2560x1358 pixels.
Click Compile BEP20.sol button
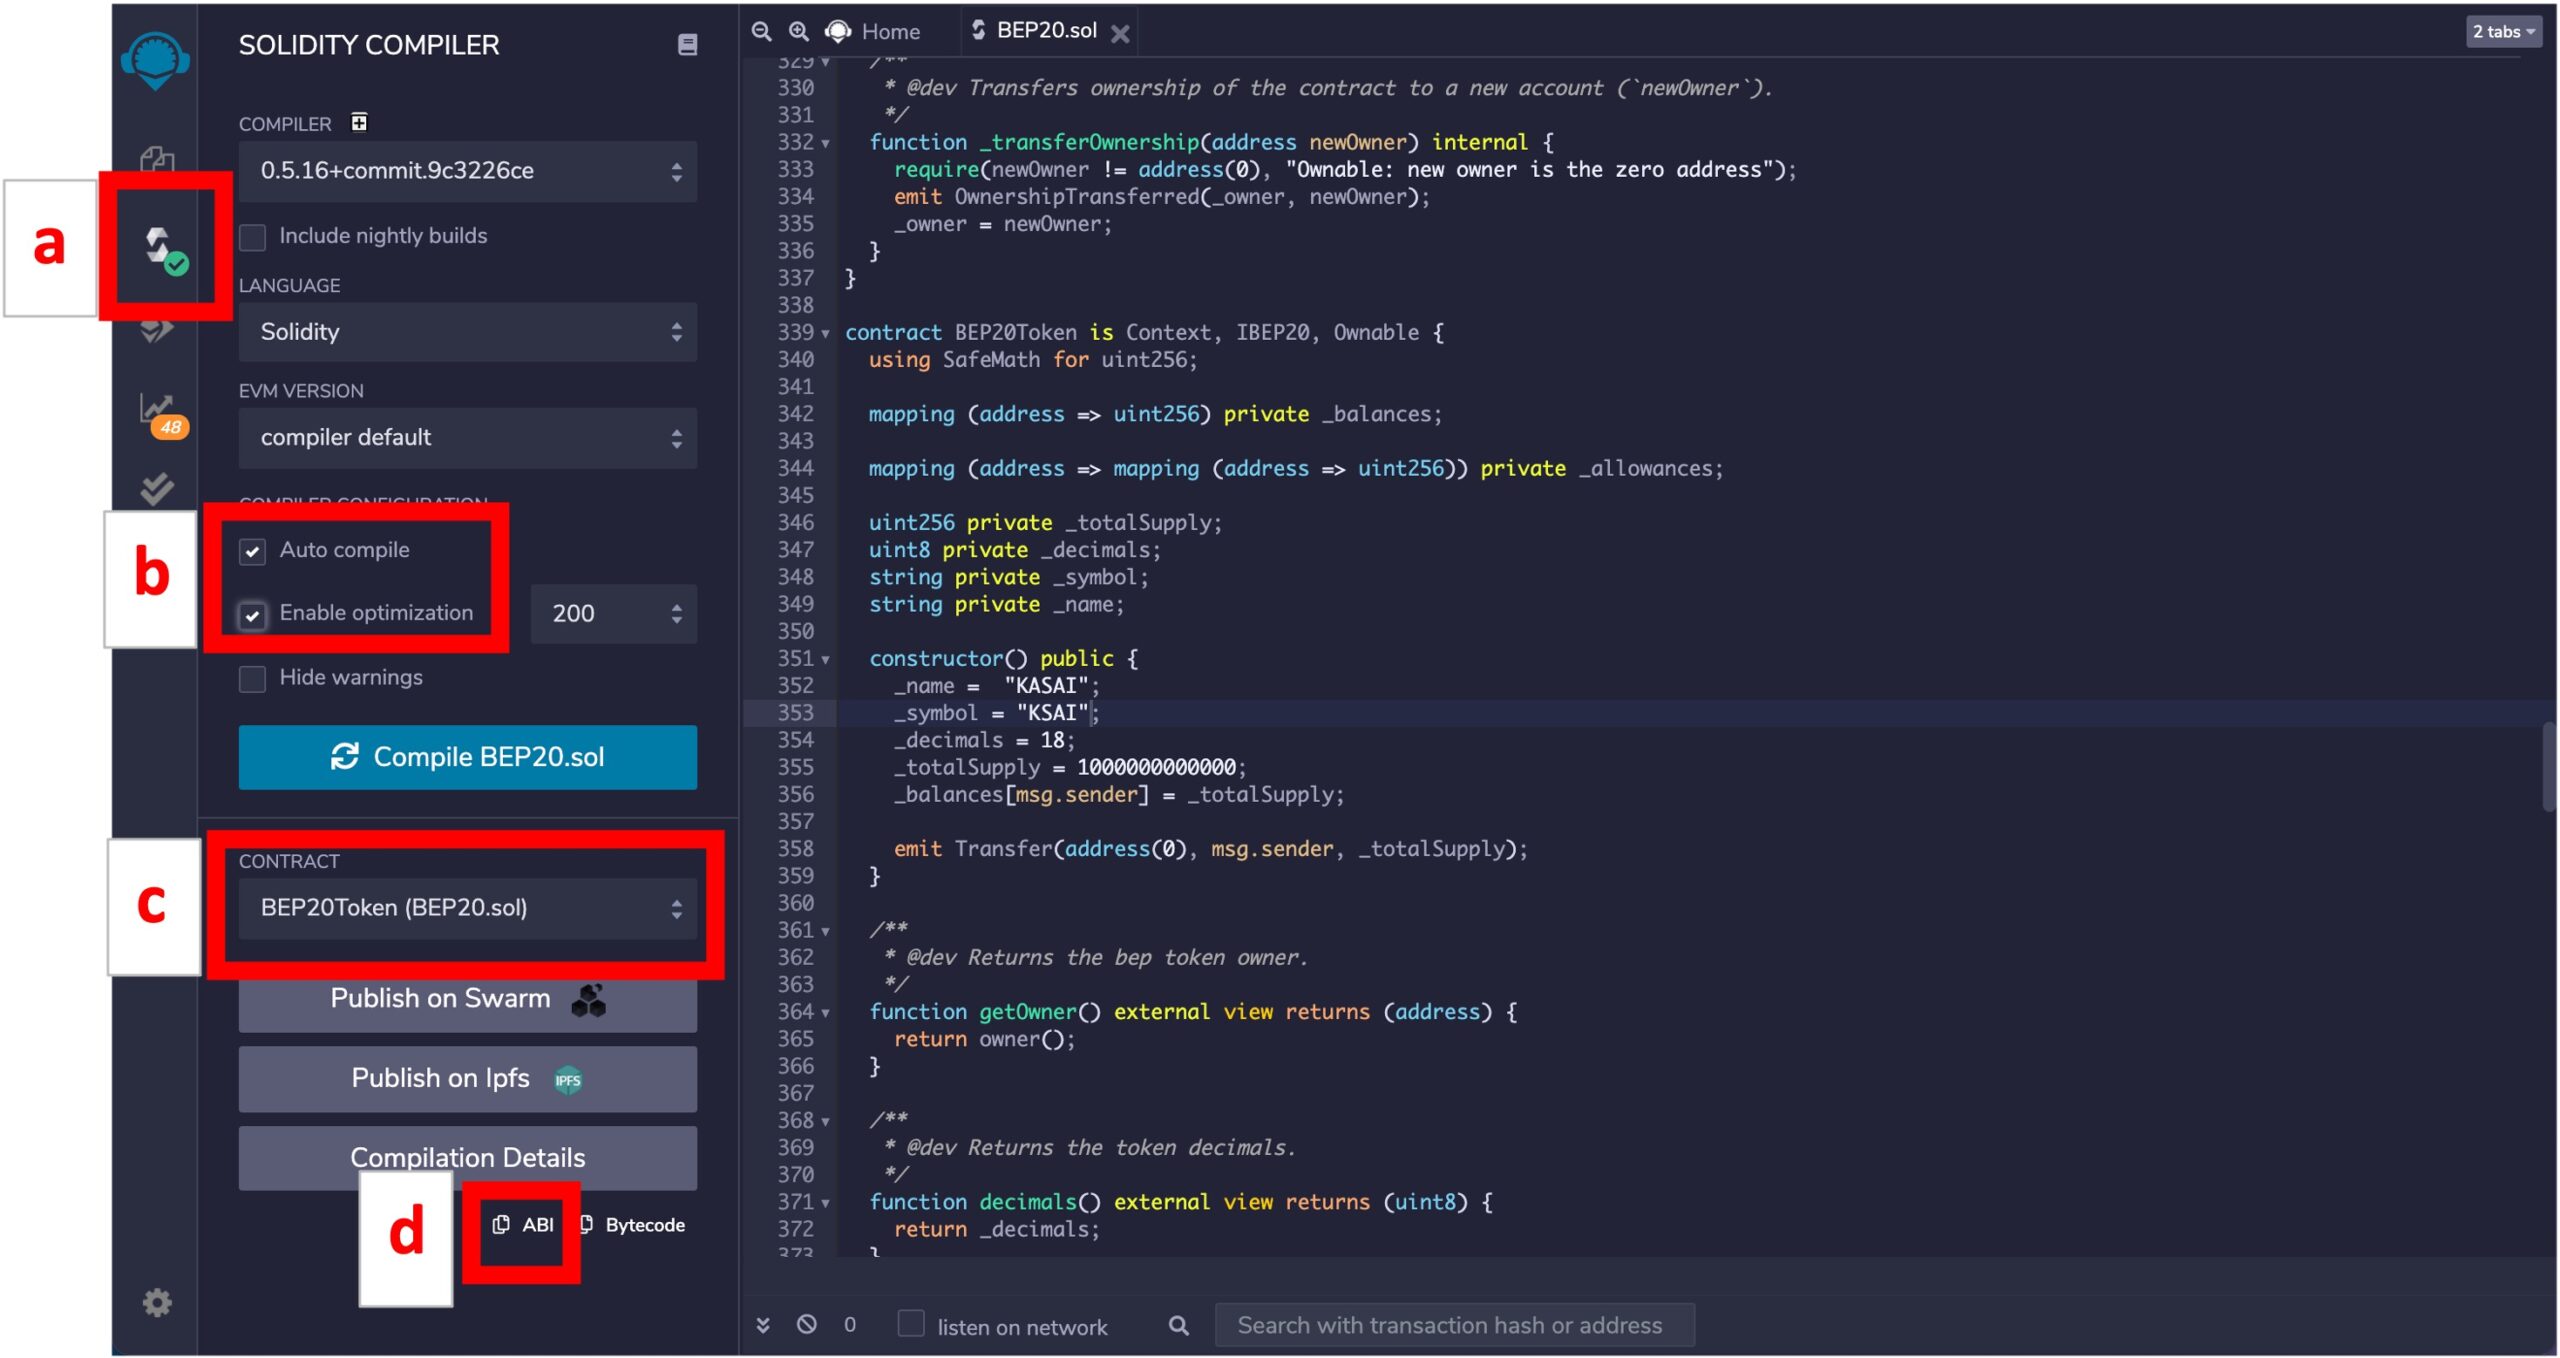click(467, 757)
